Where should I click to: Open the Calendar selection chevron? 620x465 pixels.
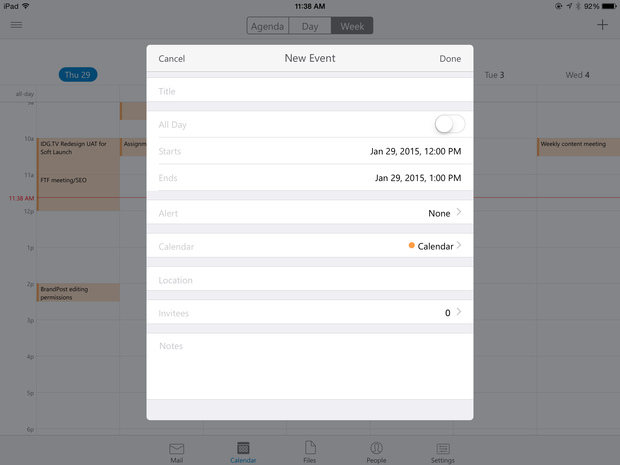click(x=459, y=245)
